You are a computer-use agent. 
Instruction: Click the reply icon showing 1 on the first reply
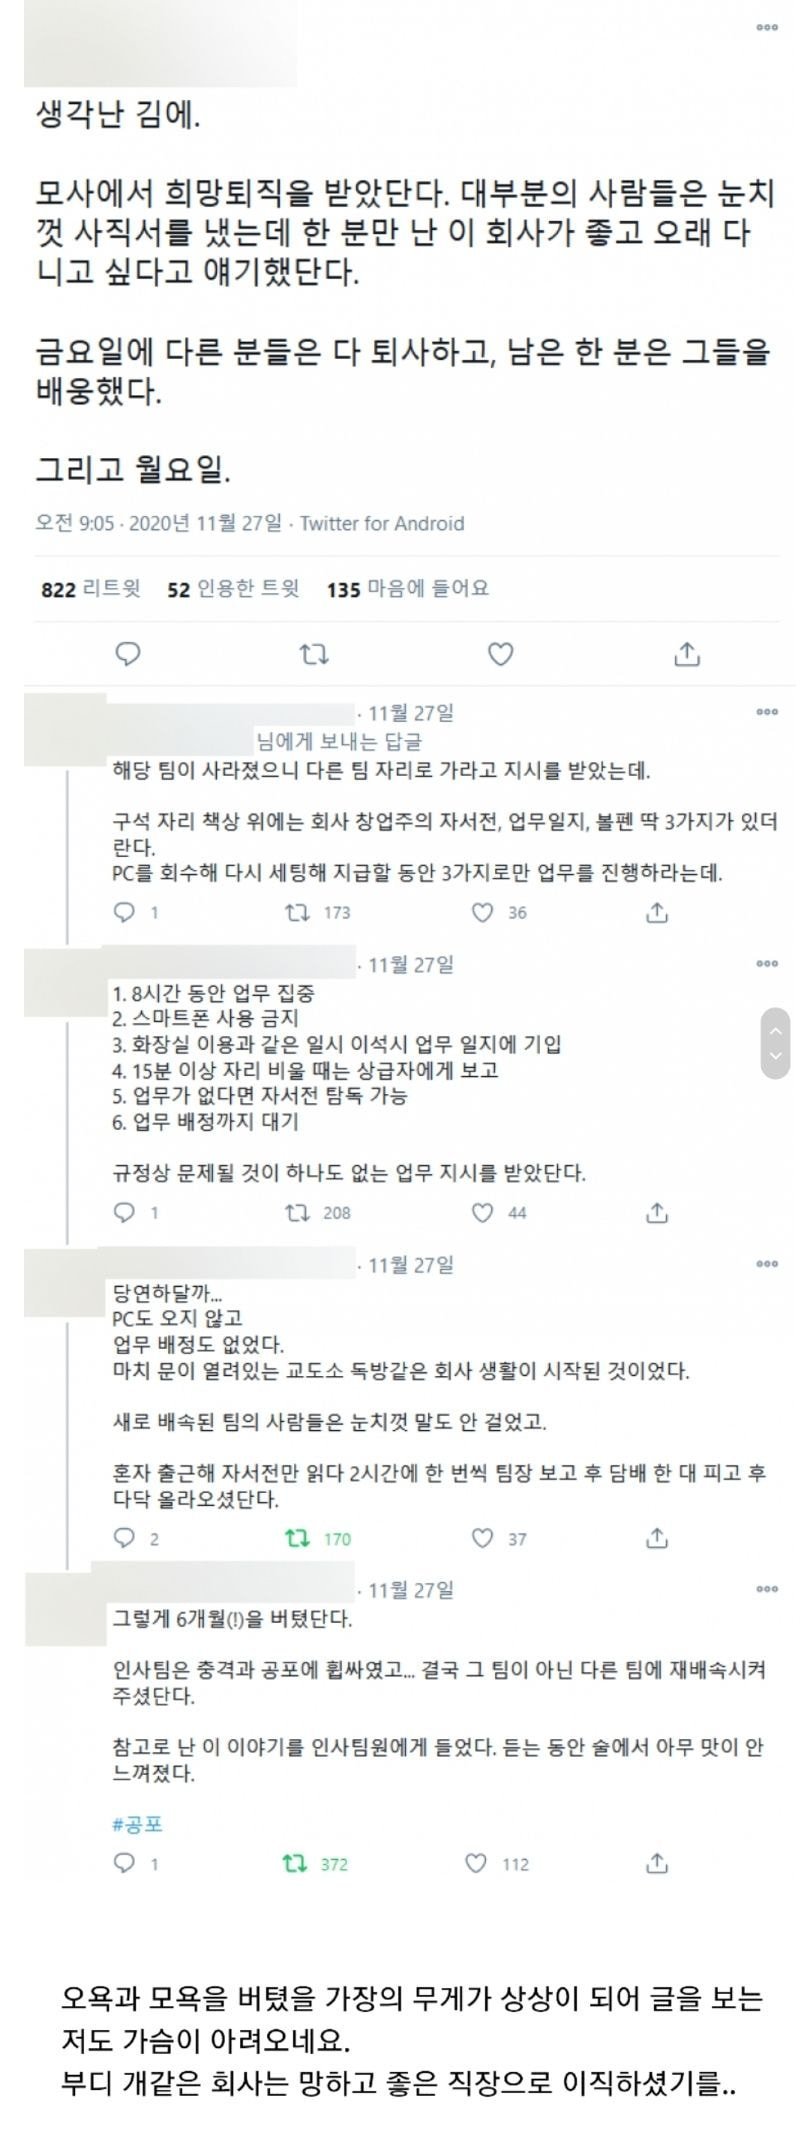(125, 913)
